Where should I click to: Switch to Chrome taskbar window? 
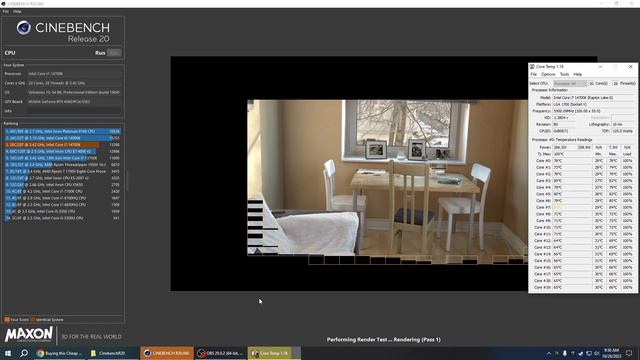59,353
